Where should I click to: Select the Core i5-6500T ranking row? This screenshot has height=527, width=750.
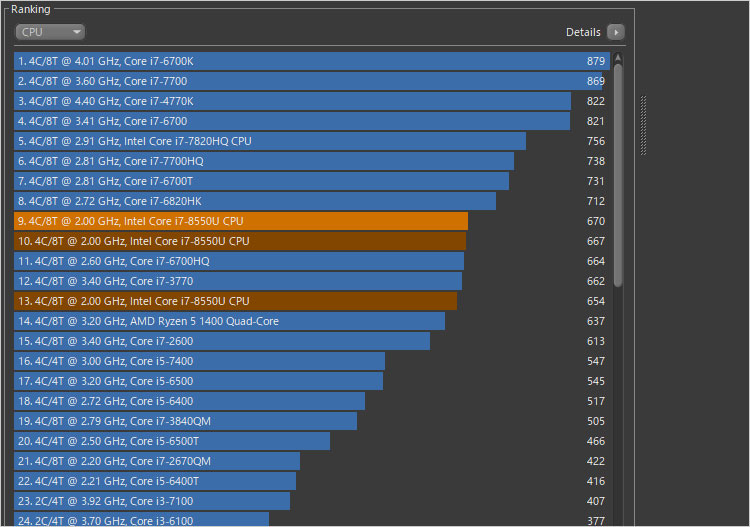(x=312, y=441)
